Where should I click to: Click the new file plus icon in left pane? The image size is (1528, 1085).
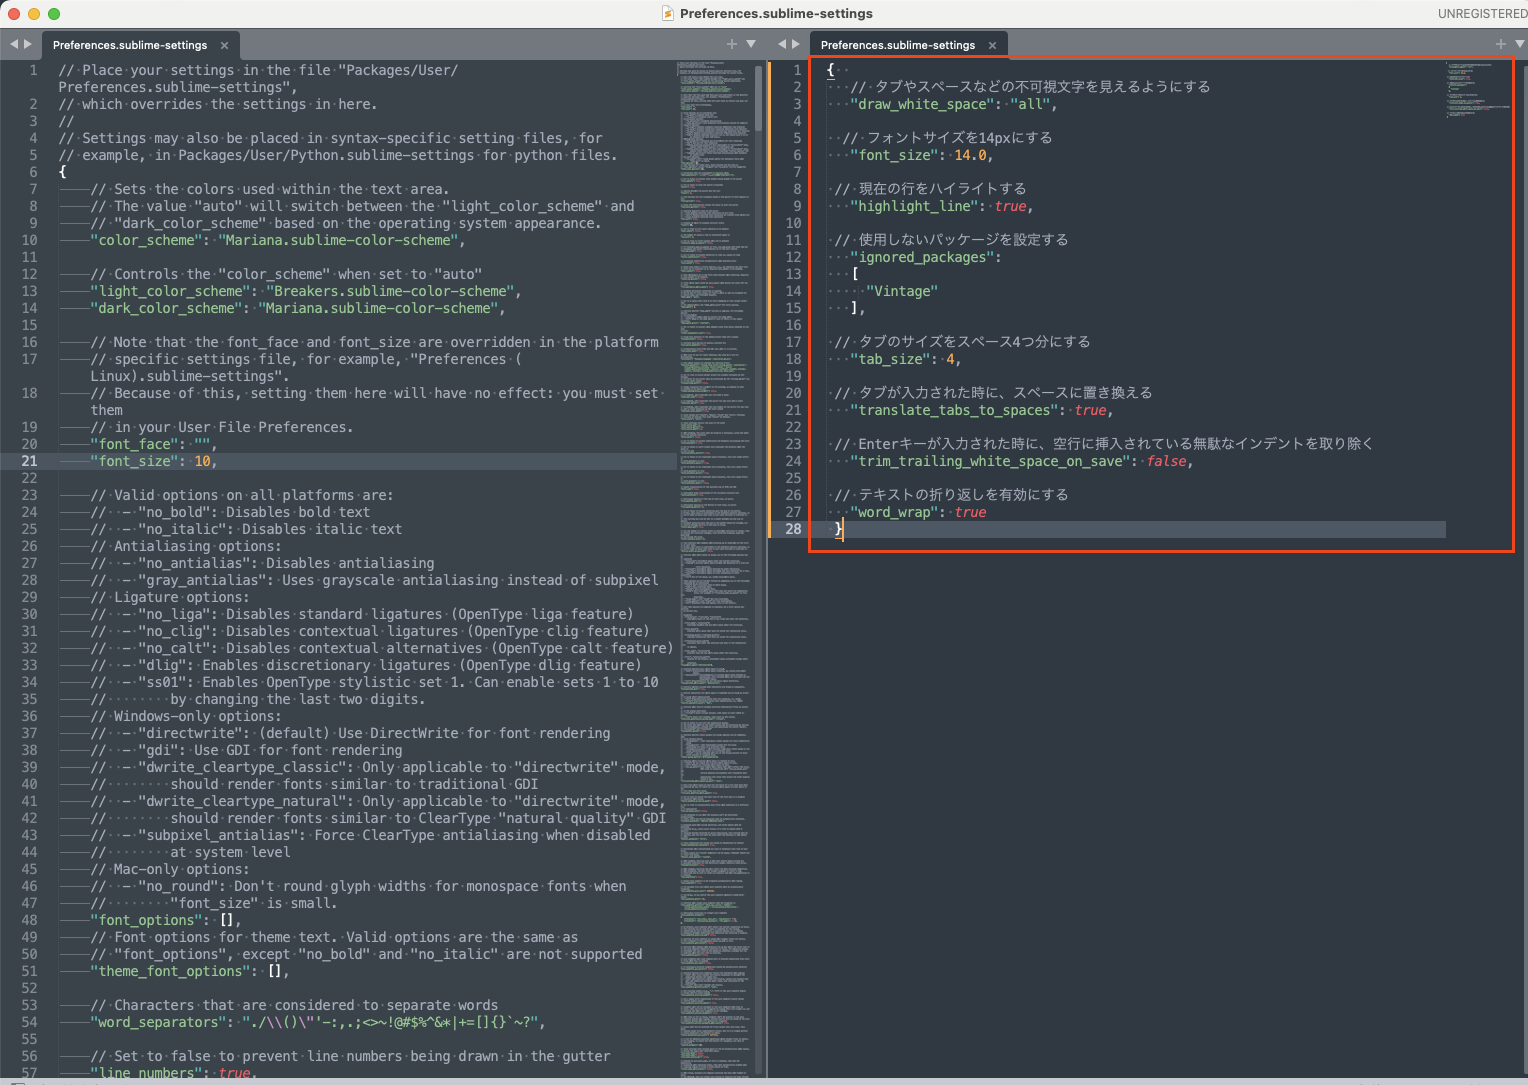pos(731,44)
